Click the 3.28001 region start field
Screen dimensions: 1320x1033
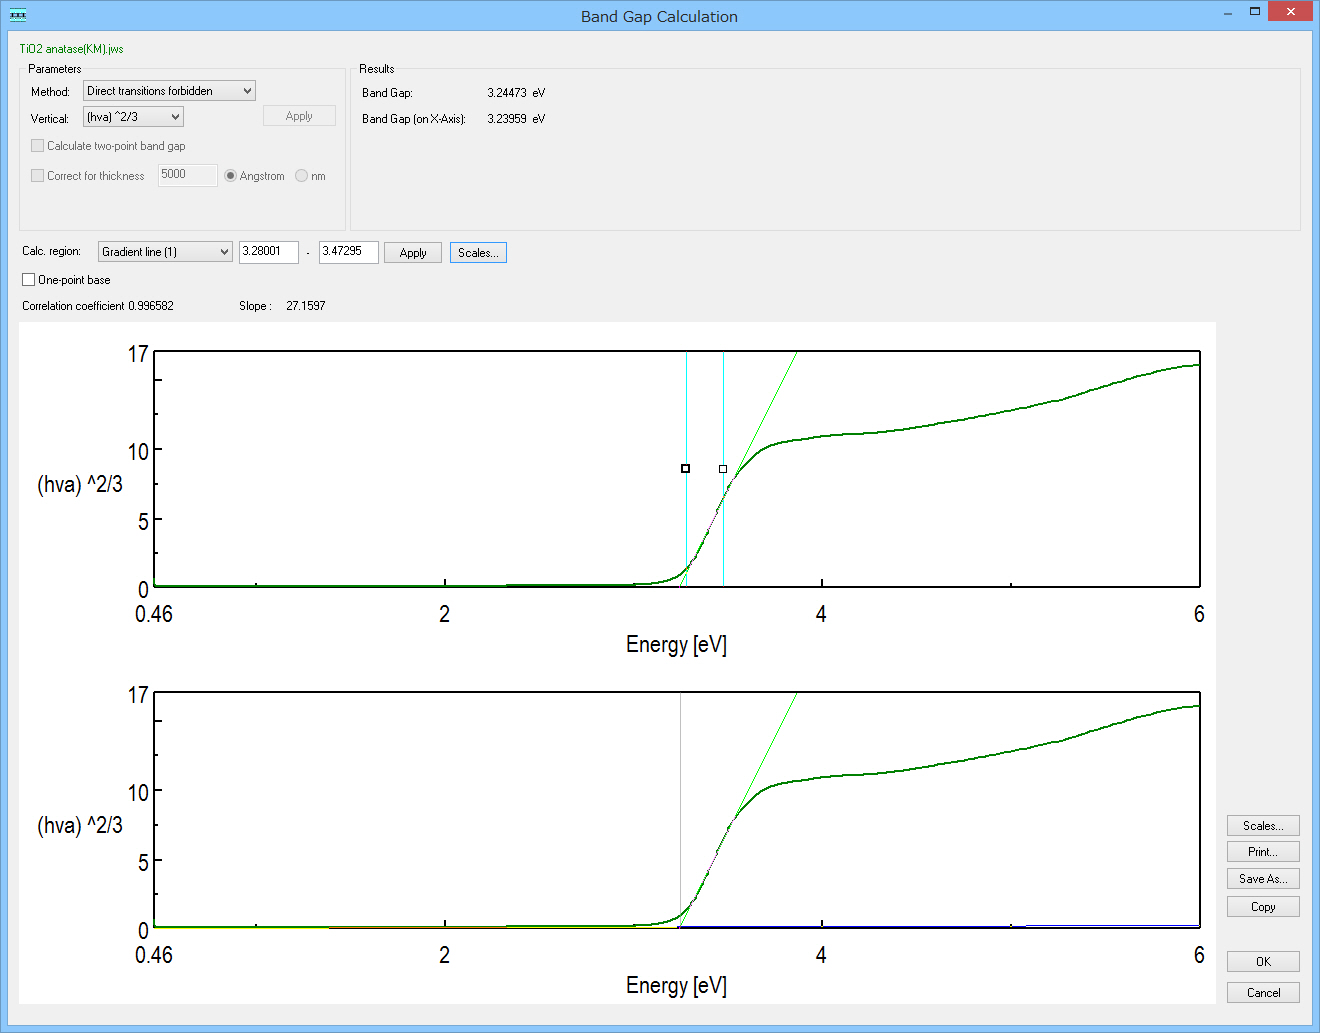(x=268, y=252)
